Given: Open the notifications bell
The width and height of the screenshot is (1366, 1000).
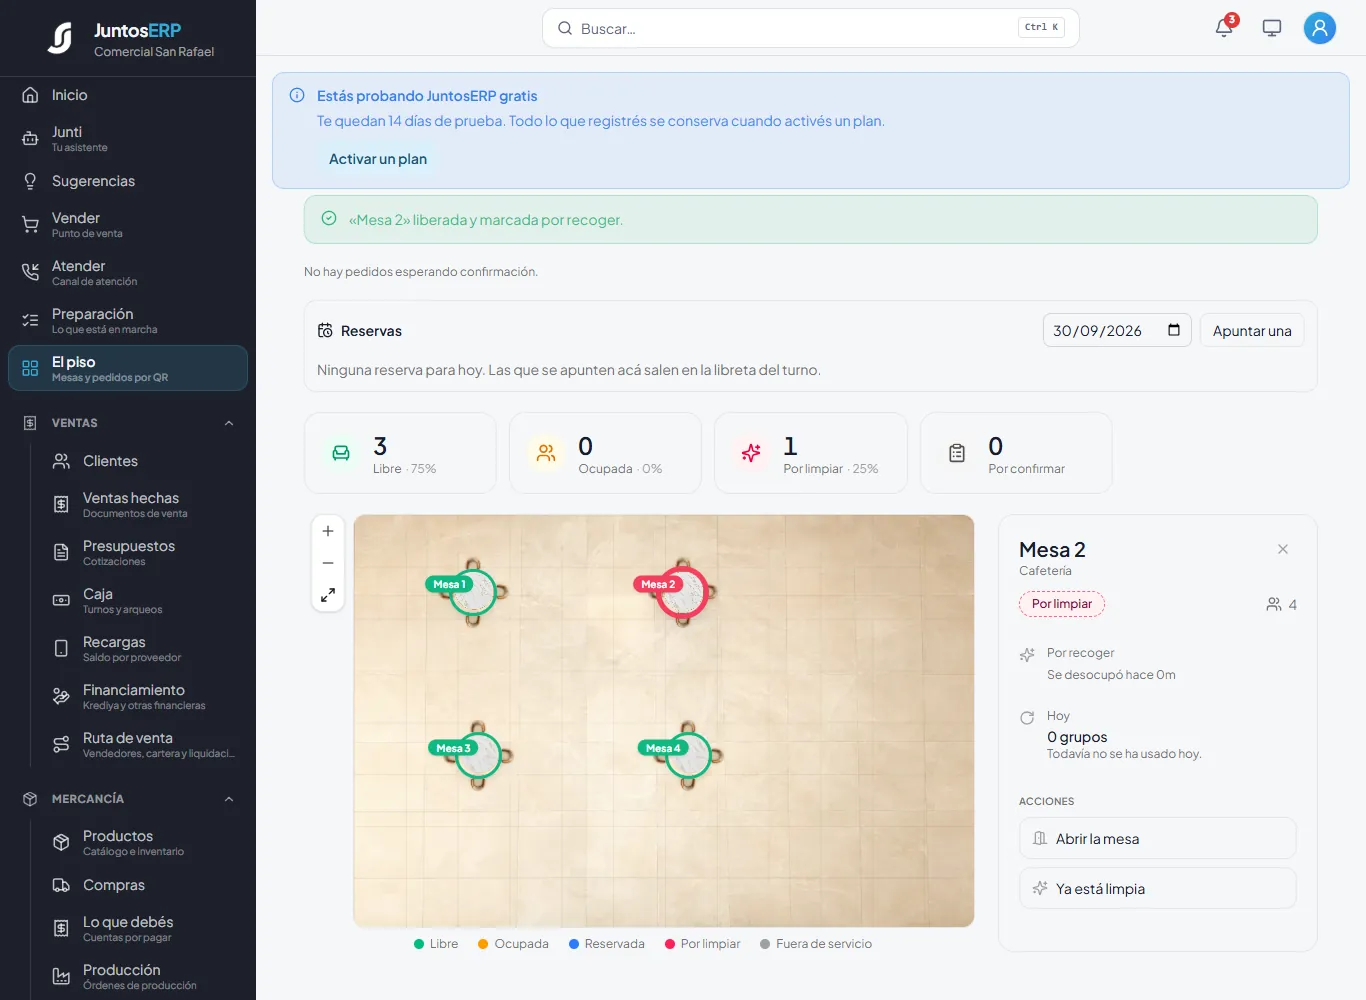Looking at the screenshot, I should click(1224, 28).
